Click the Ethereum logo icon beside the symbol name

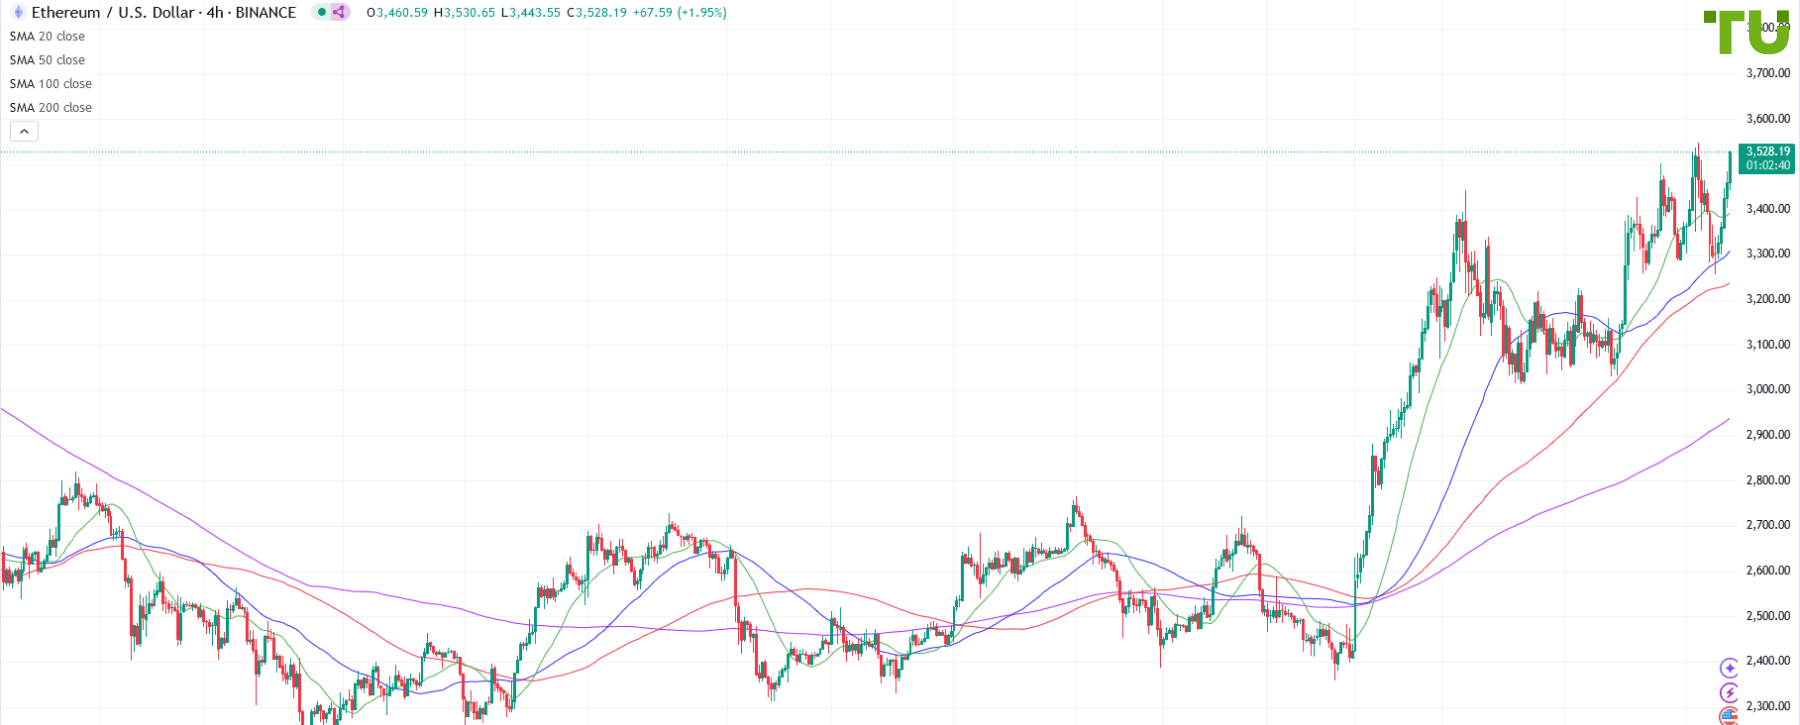pos(17,13)
